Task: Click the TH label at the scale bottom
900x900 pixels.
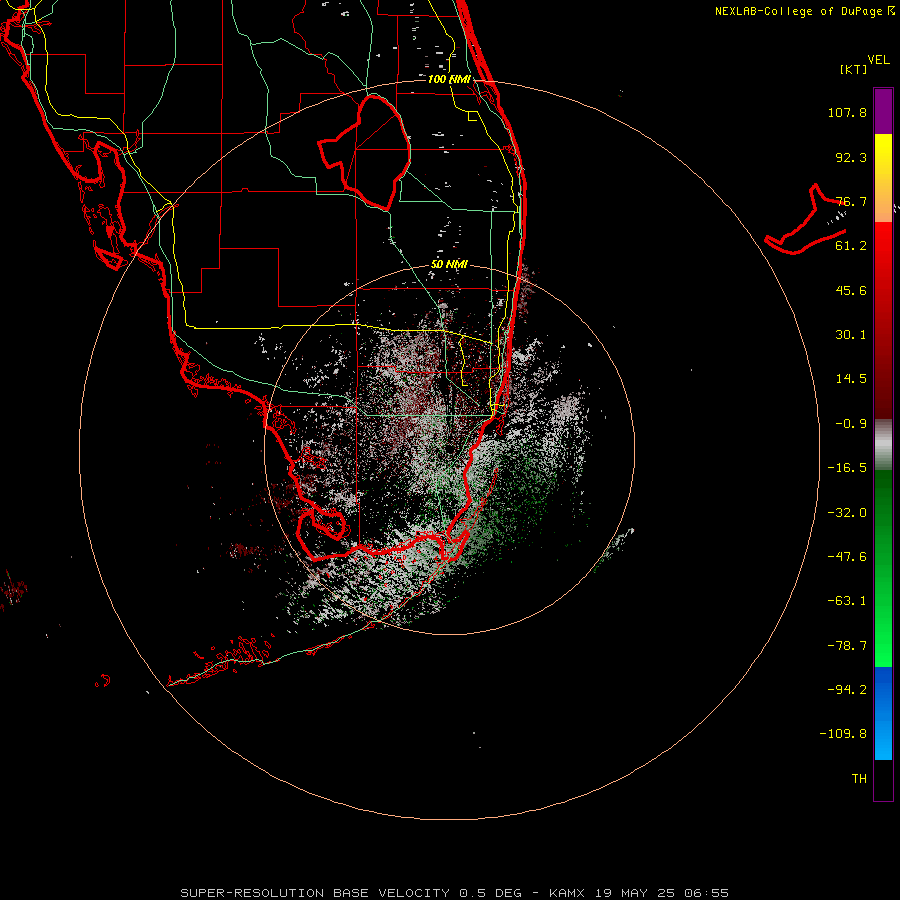Action: [x=859, y=778]
